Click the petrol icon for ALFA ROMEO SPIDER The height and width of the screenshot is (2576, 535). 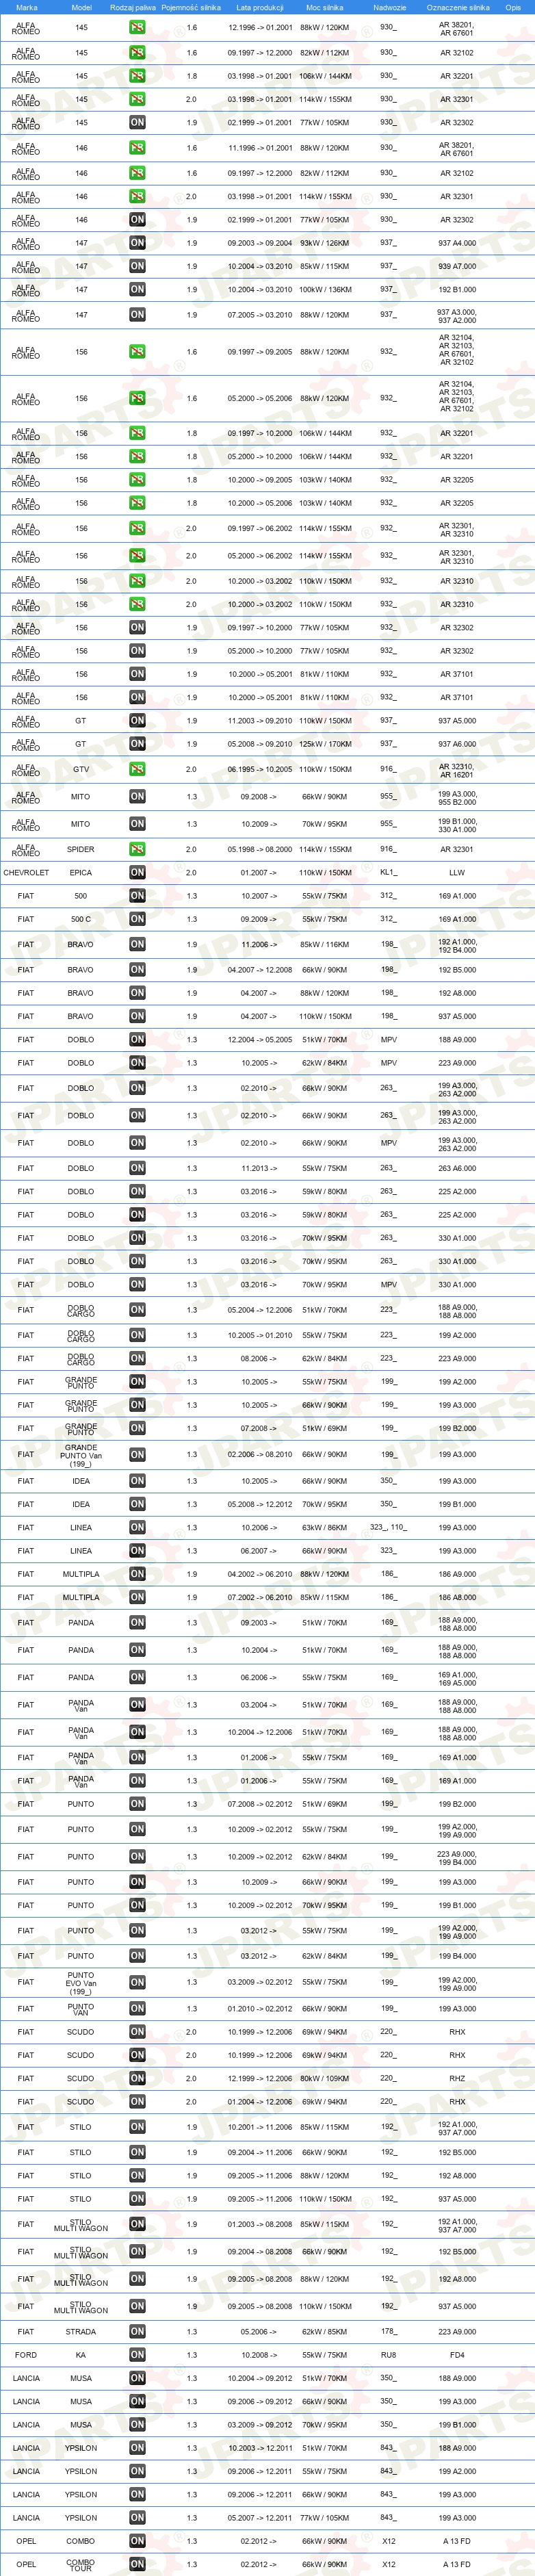coord(137,849)
